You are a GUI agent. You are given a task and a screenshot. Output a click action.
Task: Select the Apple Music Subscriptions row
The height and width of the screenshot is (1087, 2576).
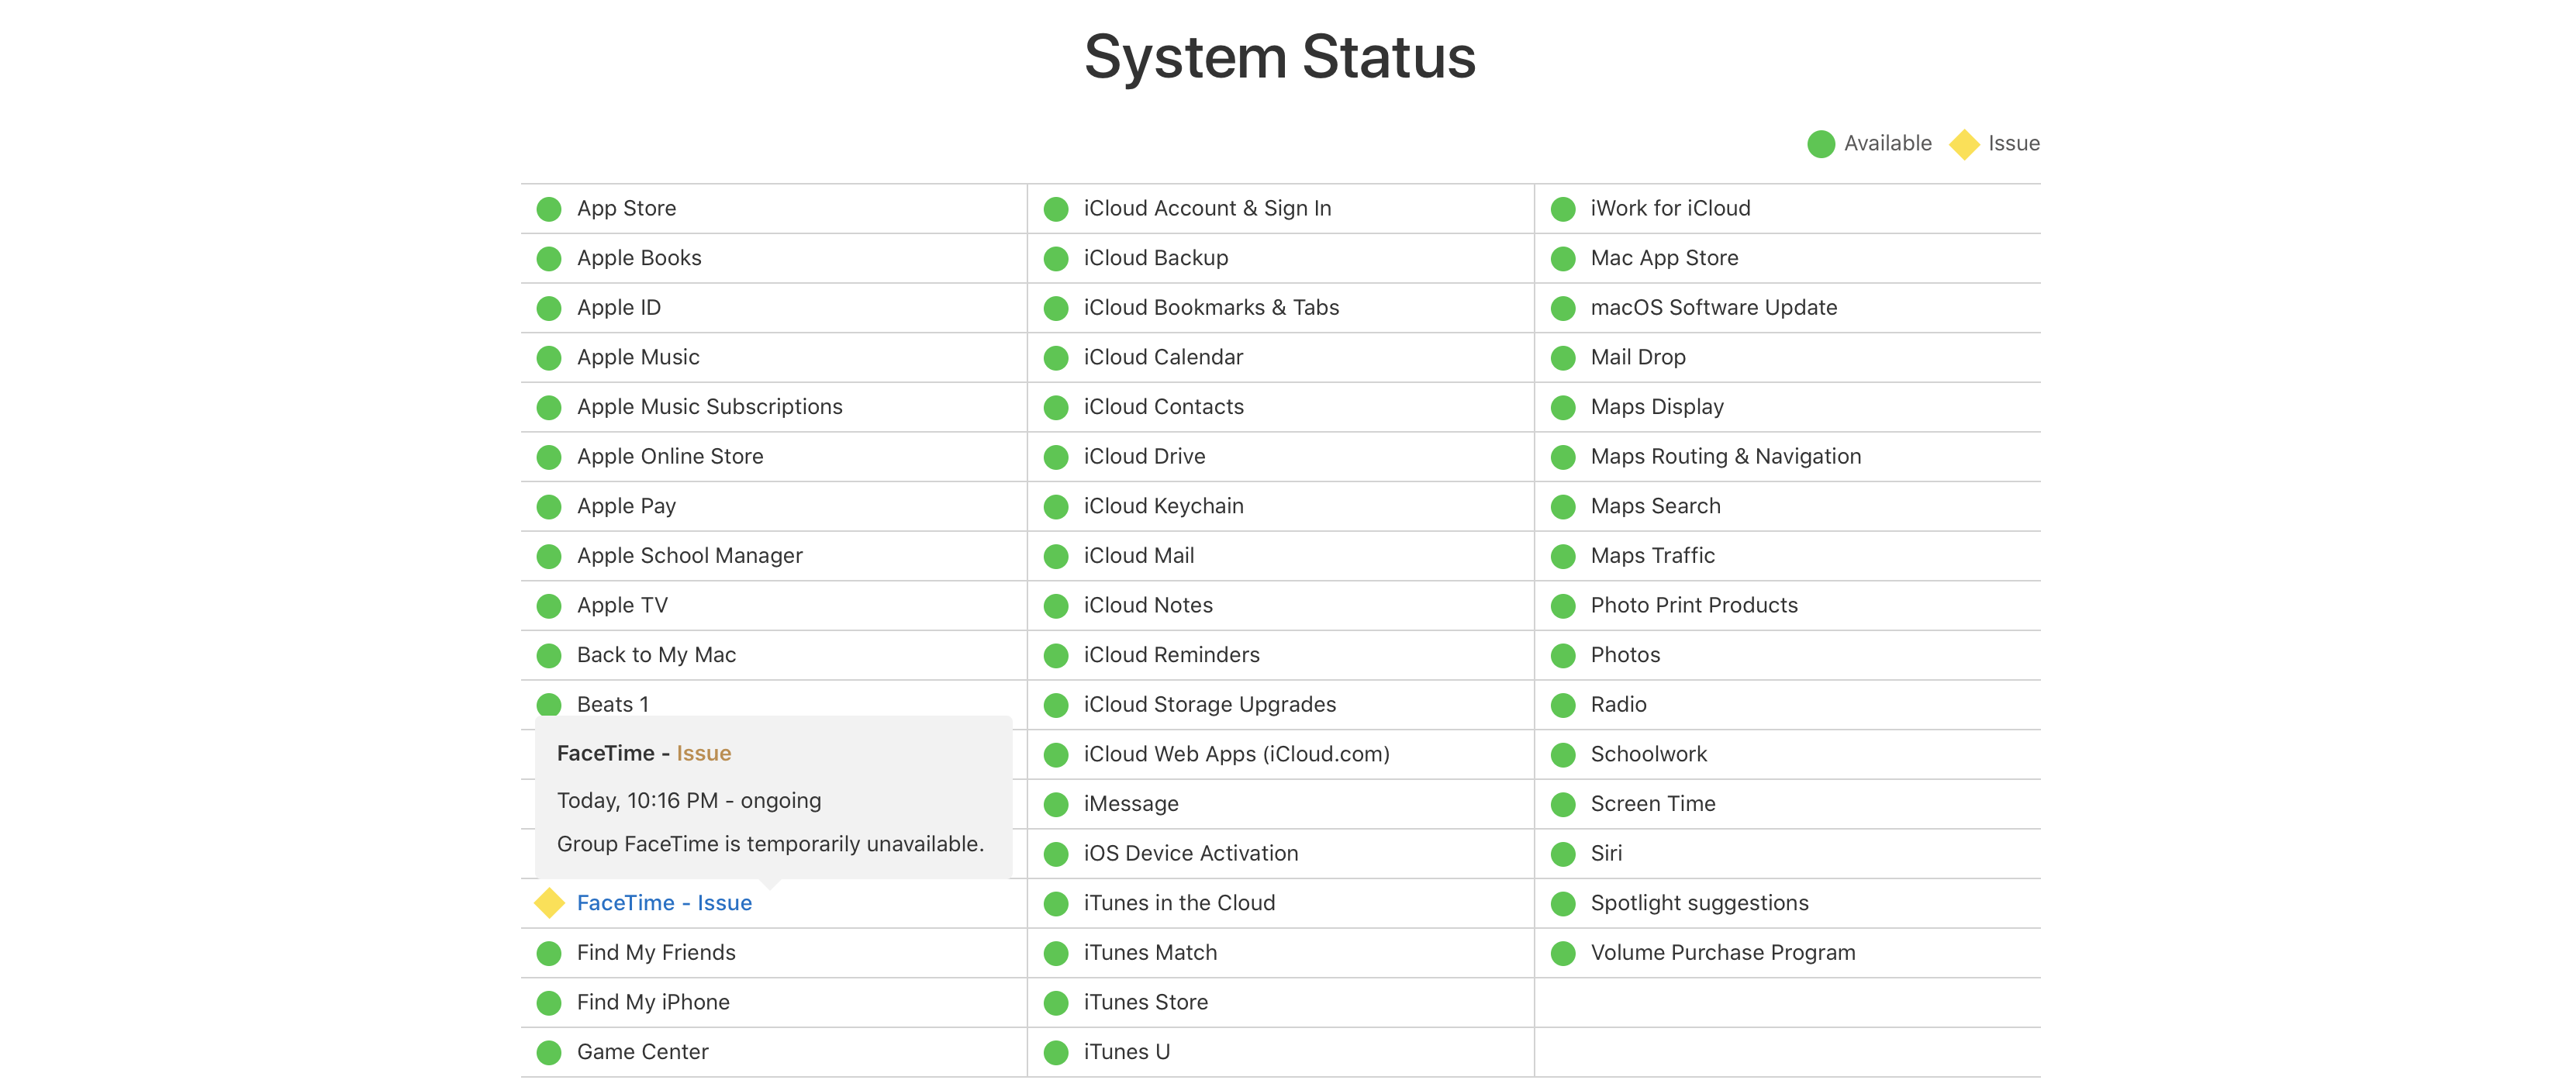(x=709, y=407)
